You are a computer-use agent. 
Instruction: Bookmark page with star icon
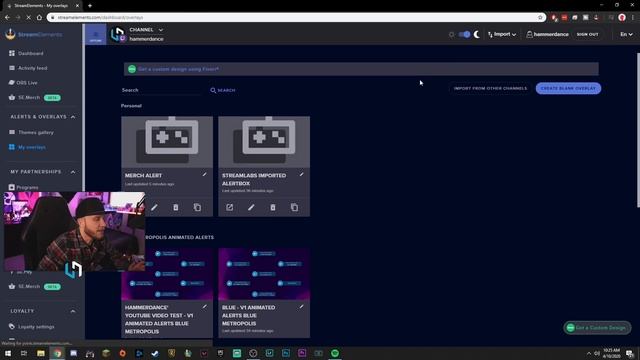point(540,17)
